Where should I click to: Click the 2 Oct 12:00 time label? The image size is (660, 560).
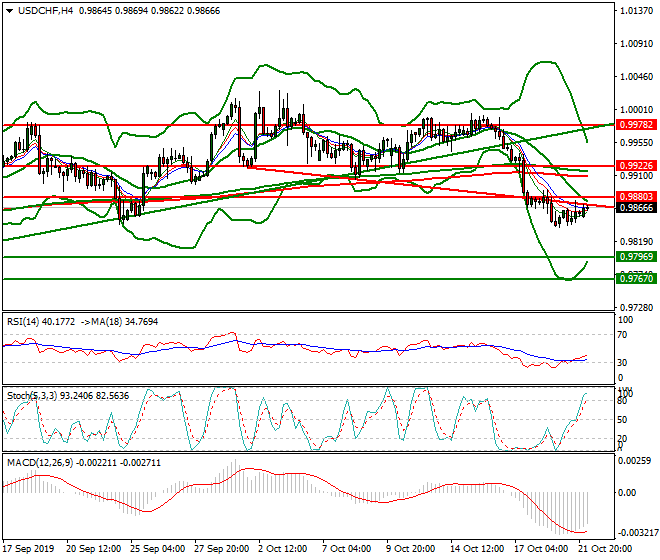point(282,549)
